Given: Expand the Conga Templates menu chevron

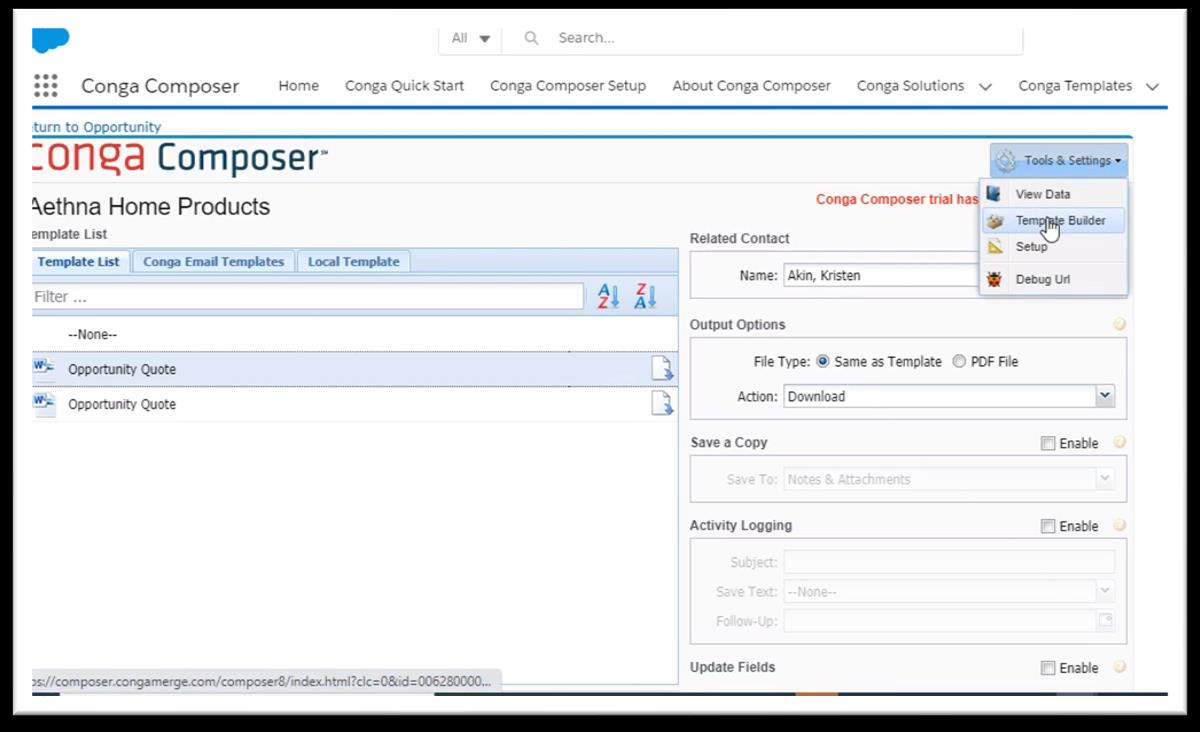Looking at the screenshot, I should coord(1152,87).
